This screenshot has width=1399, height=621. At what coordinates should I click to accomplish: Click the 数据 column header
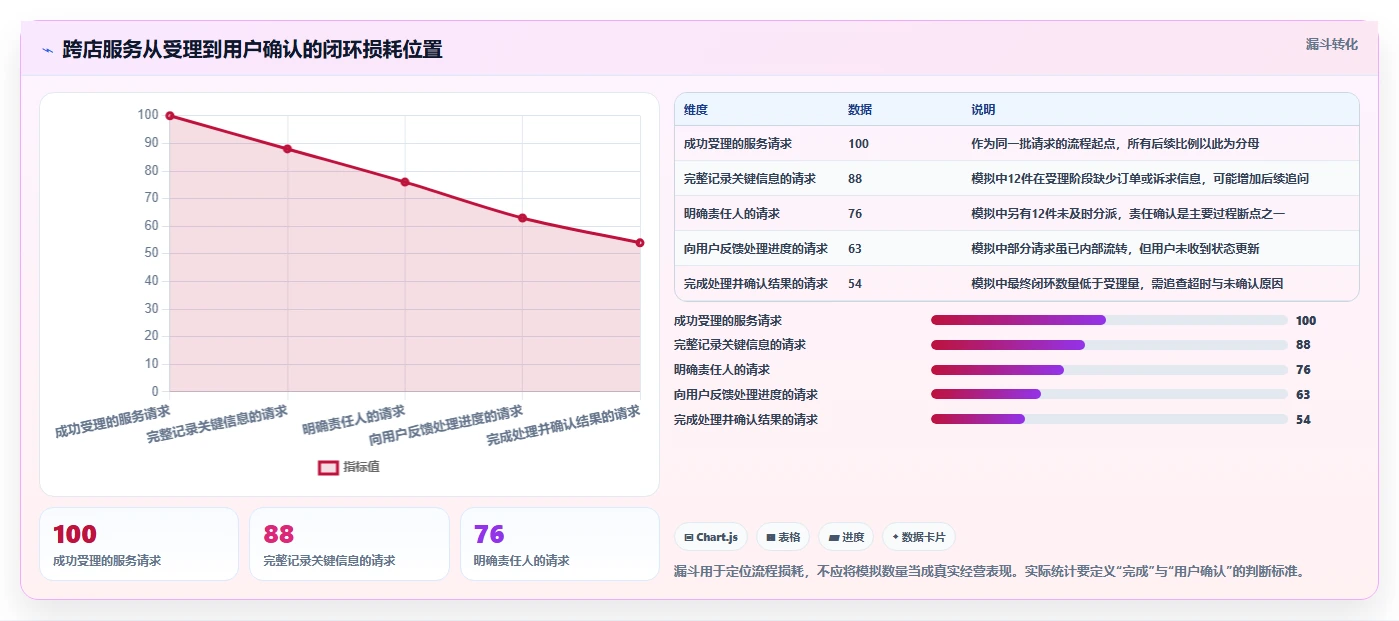pyautogui.click(x=860, y=109)
